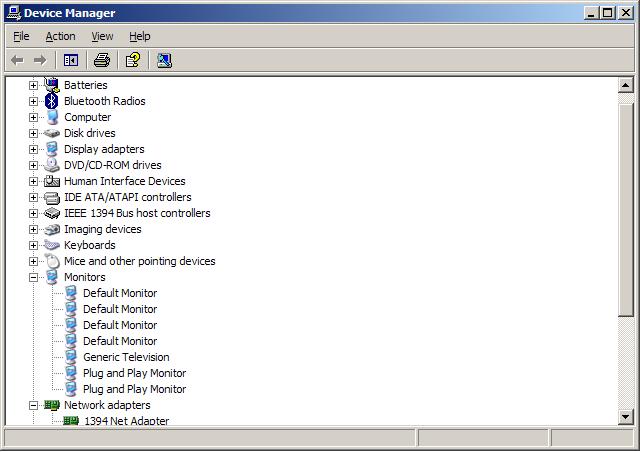
Task: Expand the Computer node
Action: (x=33, y=118)
